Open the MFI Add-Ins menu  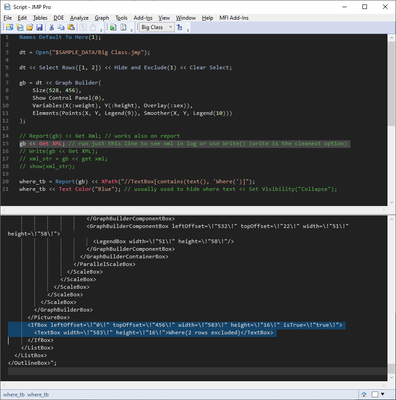click(x=234, y=18)
